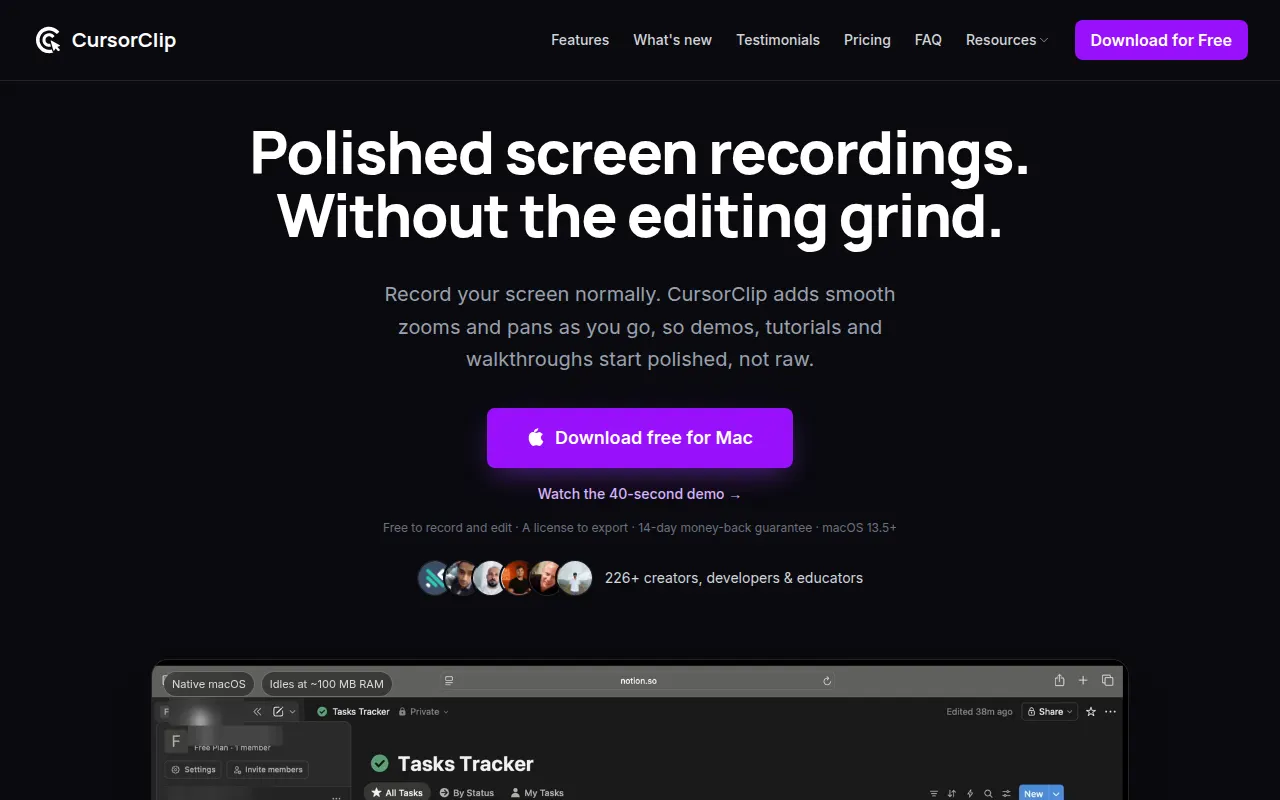Click the Native macOS badge

208,684
